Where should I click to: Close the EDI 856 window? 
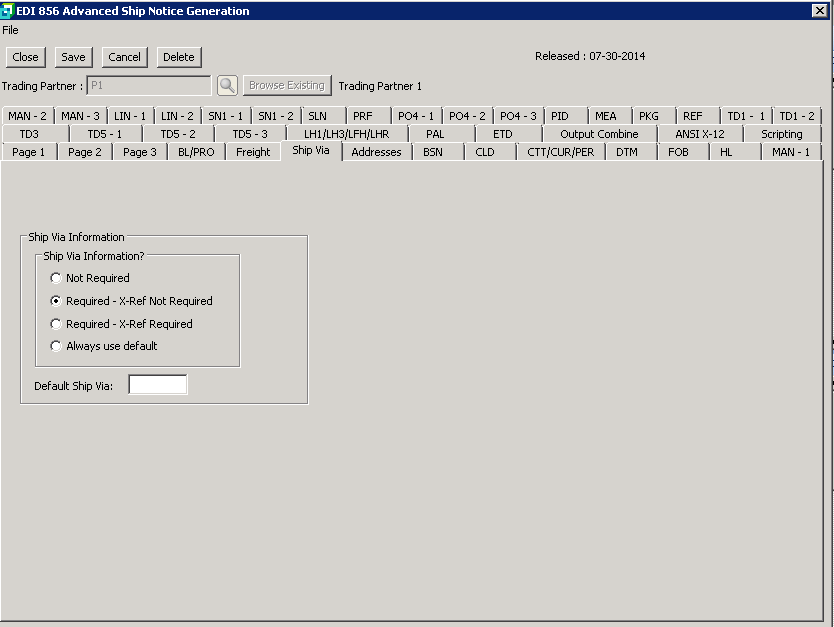pyautogui.click(x=820, y=11)
